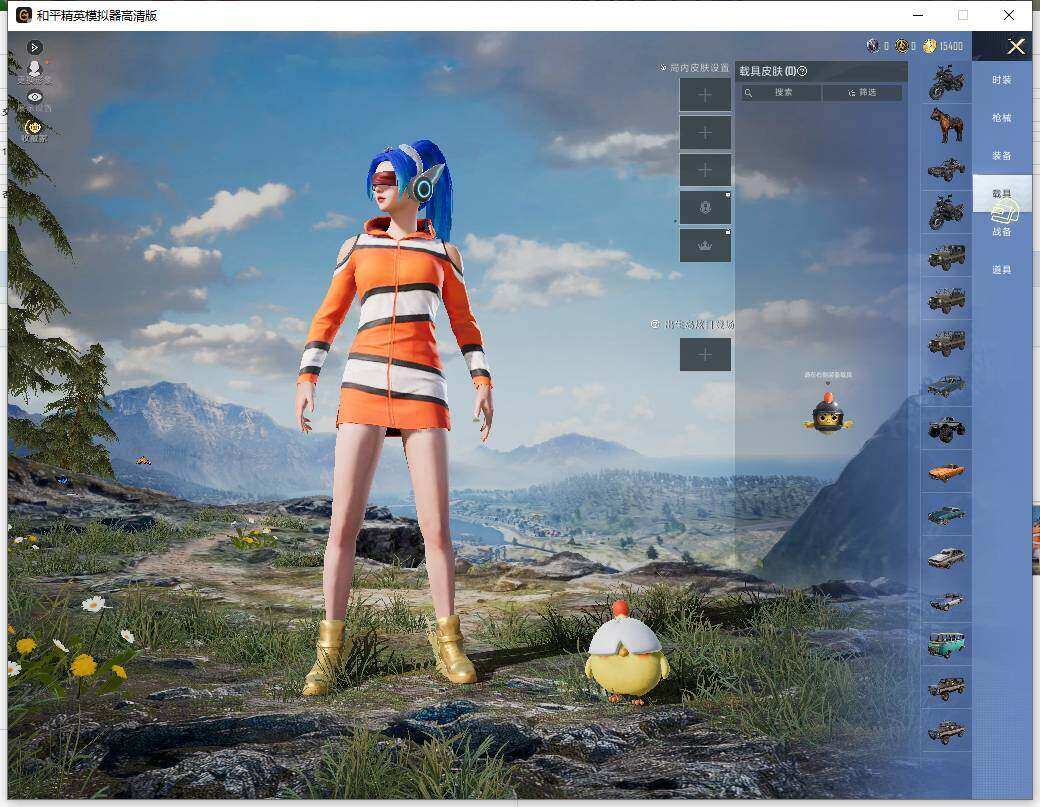Open the slot with the person emblem
1040x807 pixels.
tap(705, 208)
